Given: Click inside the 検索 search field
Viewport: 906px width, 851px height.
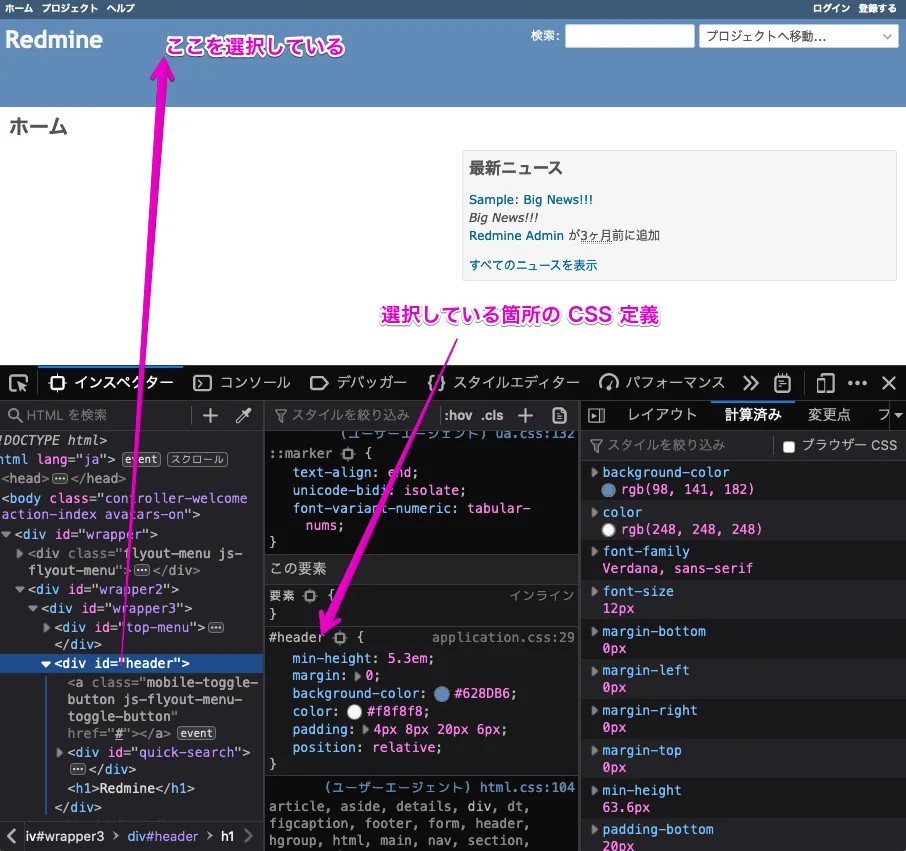Looking at the screenshot, I should tap(630, 36).
